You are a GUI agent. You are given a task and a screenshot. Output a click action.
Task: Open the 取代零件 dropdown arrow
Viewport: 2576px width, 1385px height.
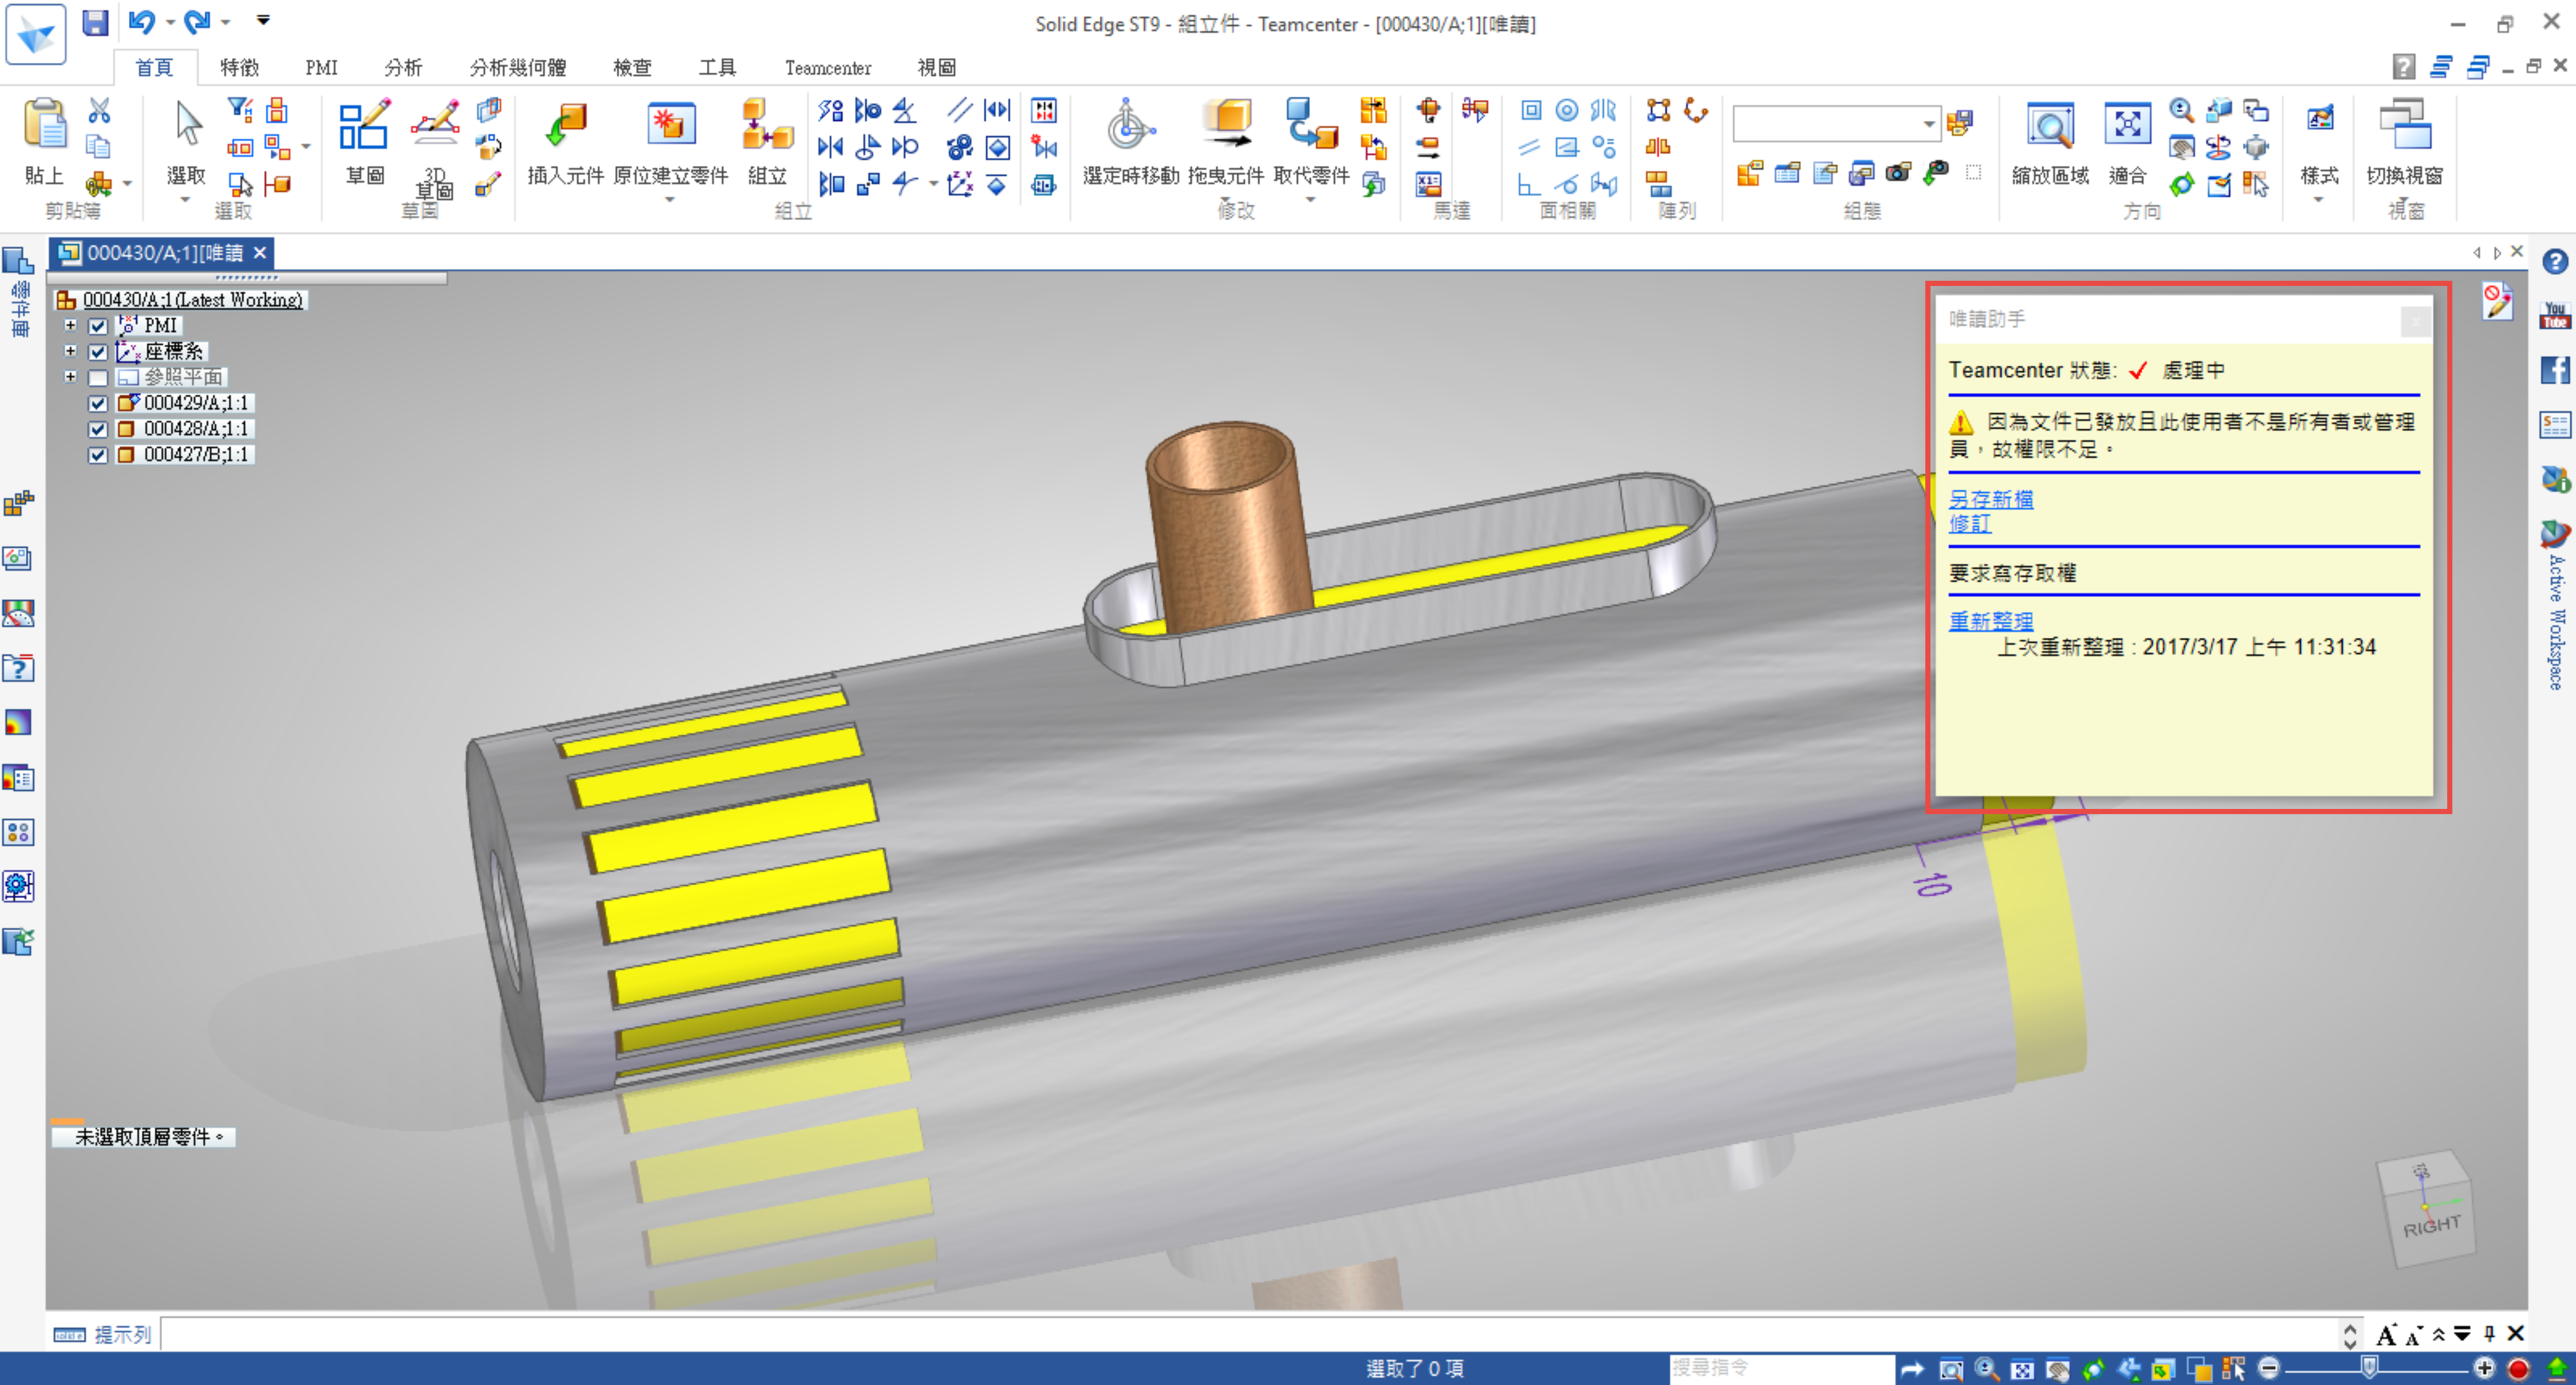[x=1311, y=200]
